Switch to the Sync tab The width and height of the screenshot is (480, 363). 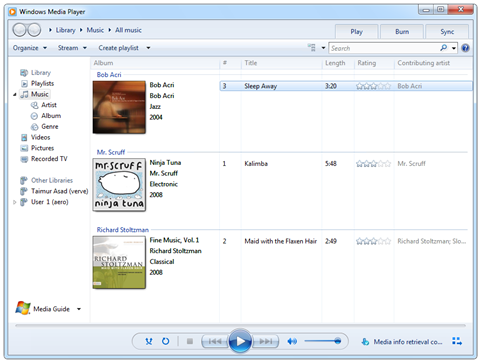[x=447, y=32]
